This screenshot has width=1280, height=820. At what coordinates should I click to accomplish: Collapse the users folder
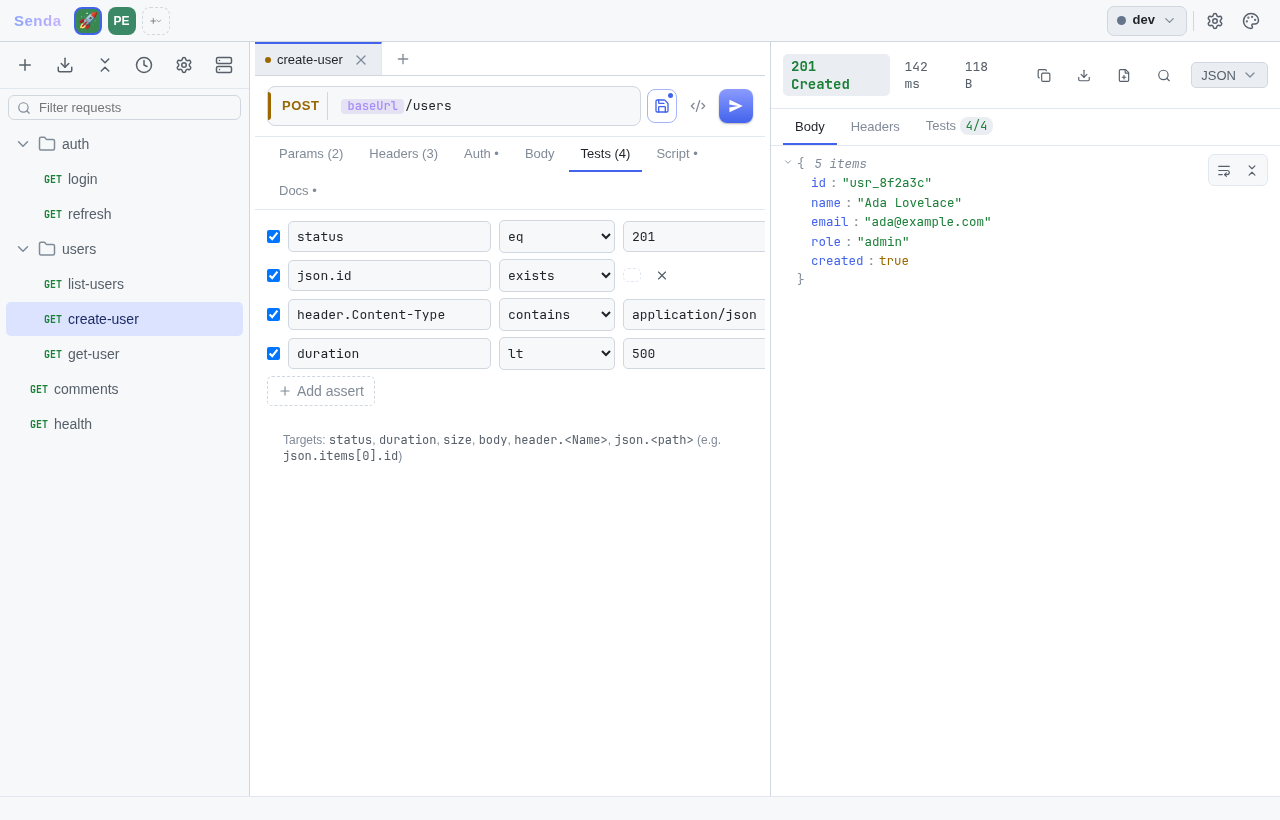23,249
